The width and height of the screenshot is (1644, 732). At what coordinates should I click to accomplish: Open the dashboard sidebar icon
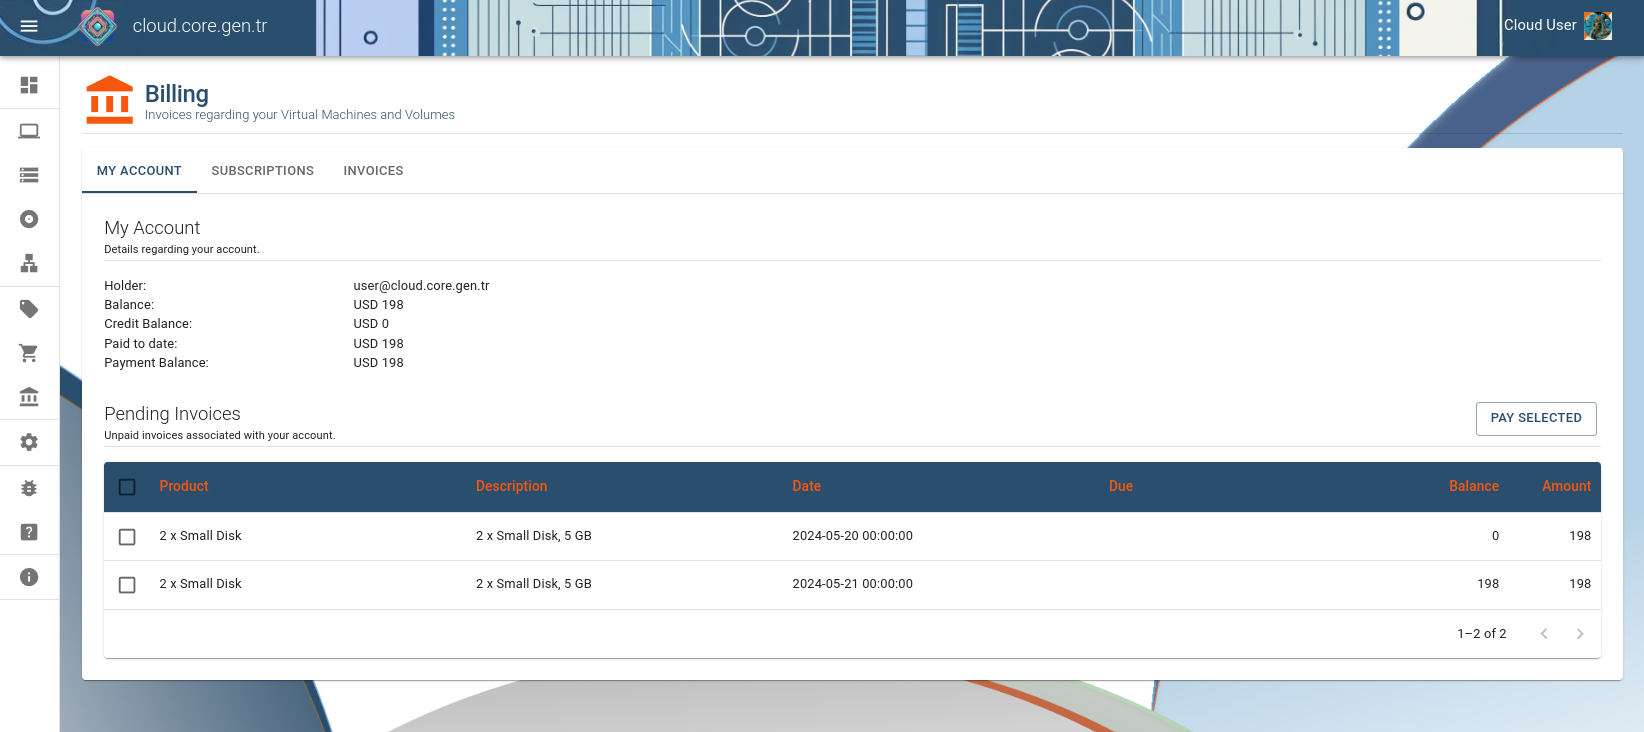pyautogui.click(x=29, y=85)
